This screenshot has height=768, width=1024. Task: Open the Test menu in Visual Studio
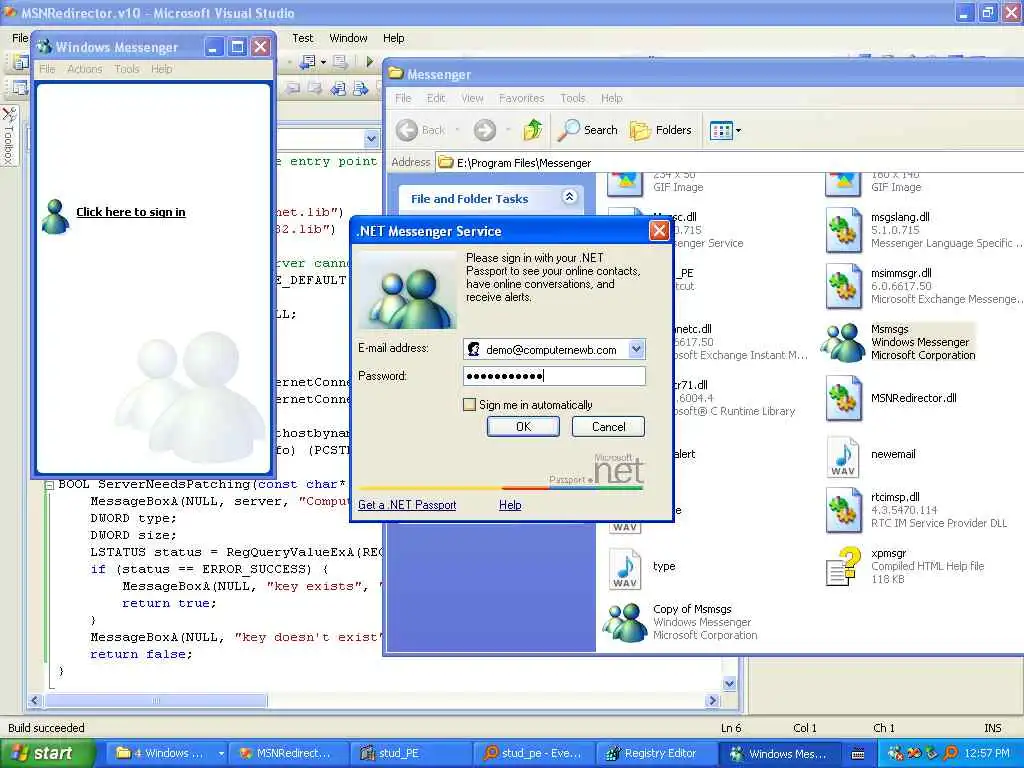coord(302,38)
